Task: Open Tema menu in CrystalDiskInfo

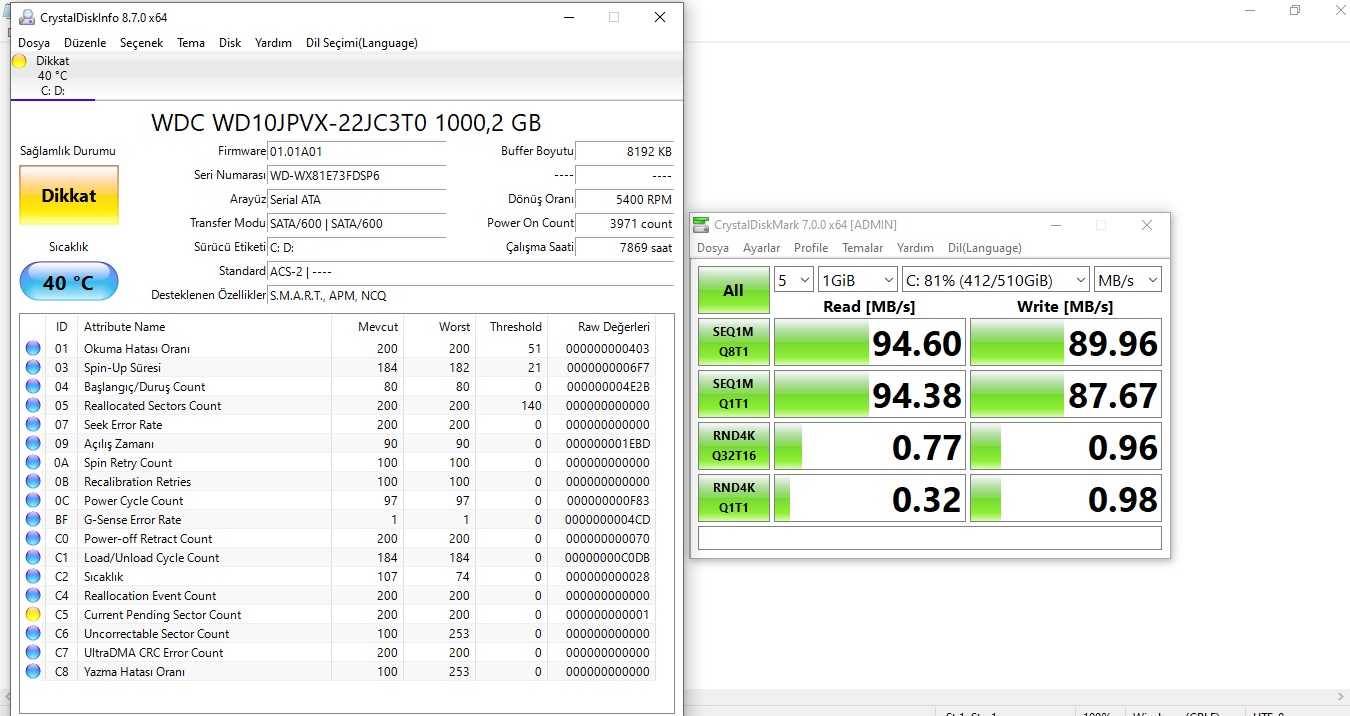Action: tap(191, 43)
